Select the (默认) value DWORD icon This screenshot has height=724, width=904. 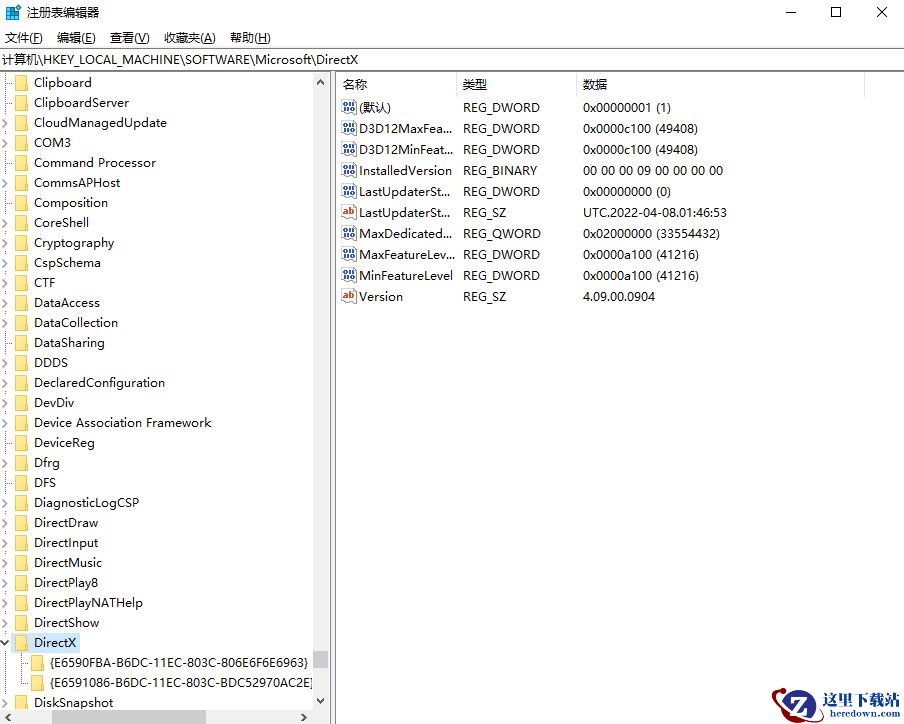click(x=349, y=107)
